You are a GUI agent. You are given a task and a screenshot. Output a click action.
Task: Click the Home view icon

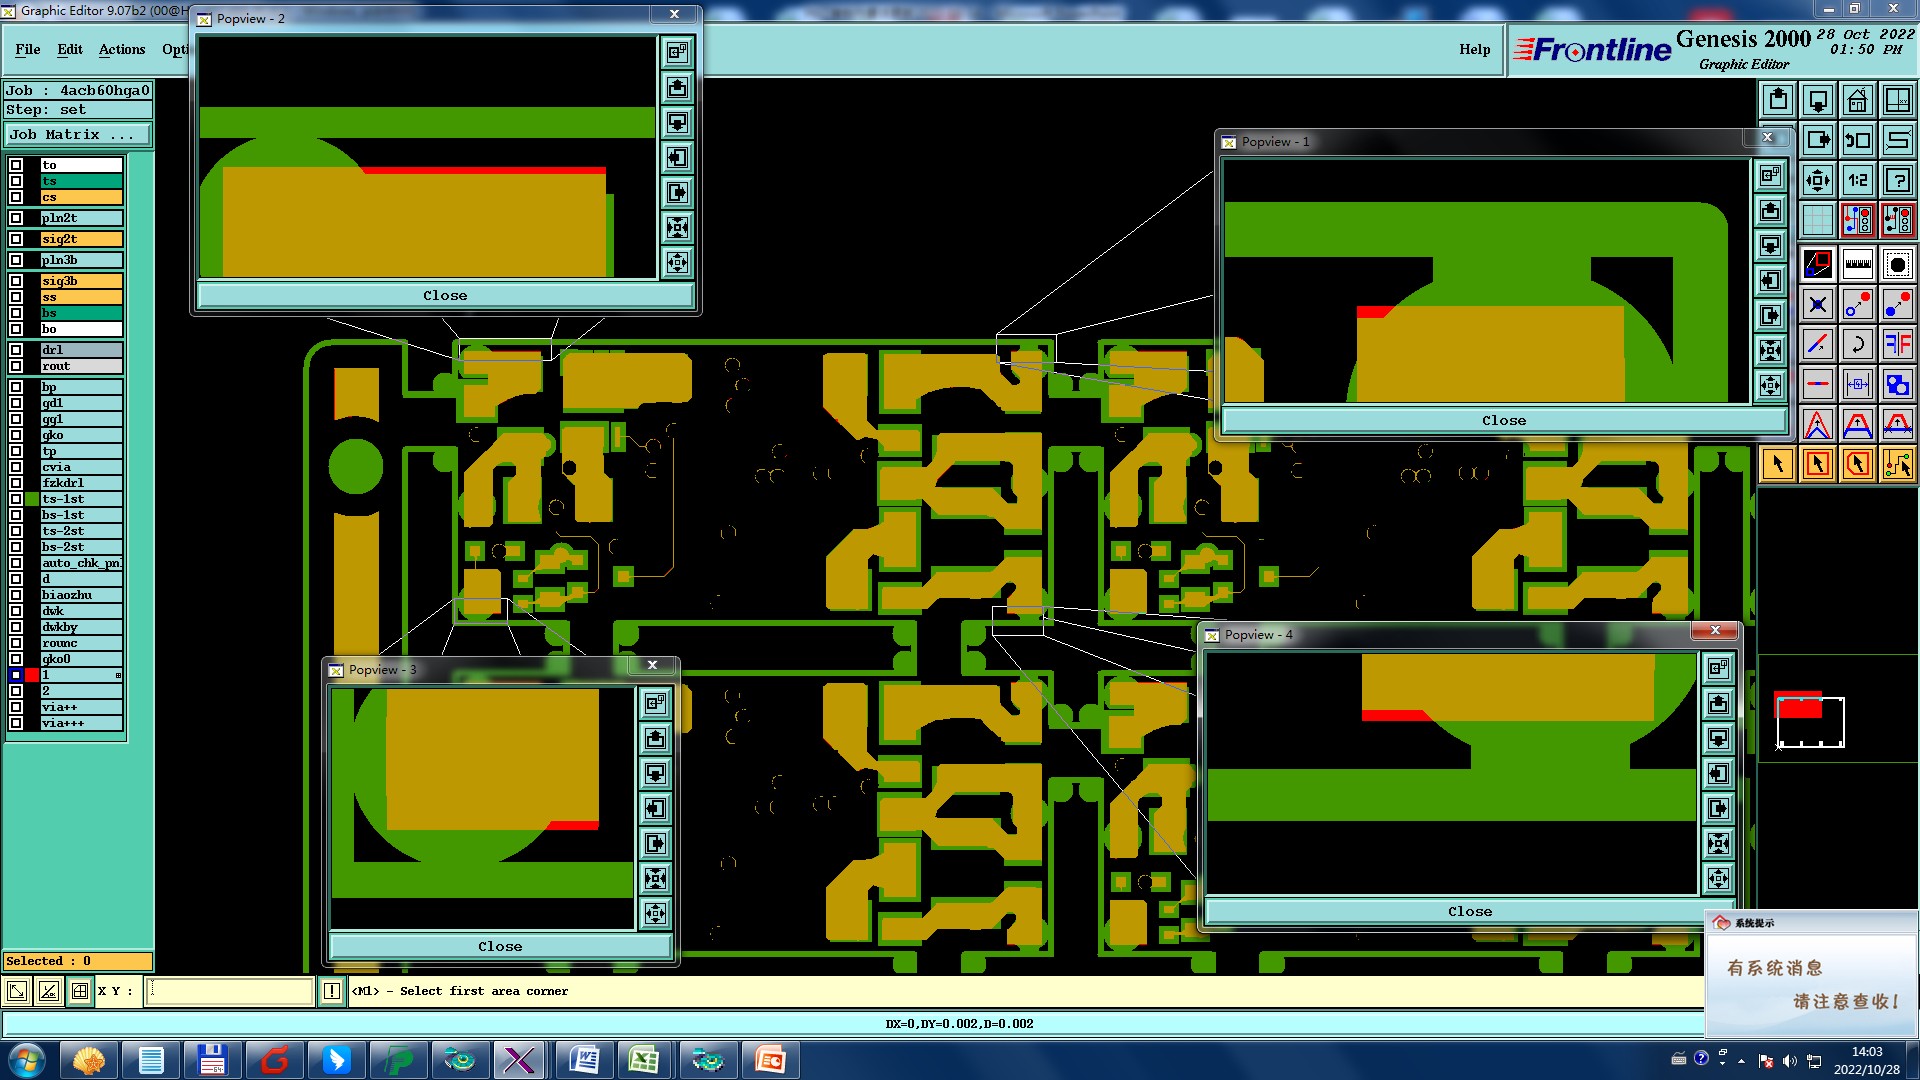pyautogui.click(x=1857, y=100)
